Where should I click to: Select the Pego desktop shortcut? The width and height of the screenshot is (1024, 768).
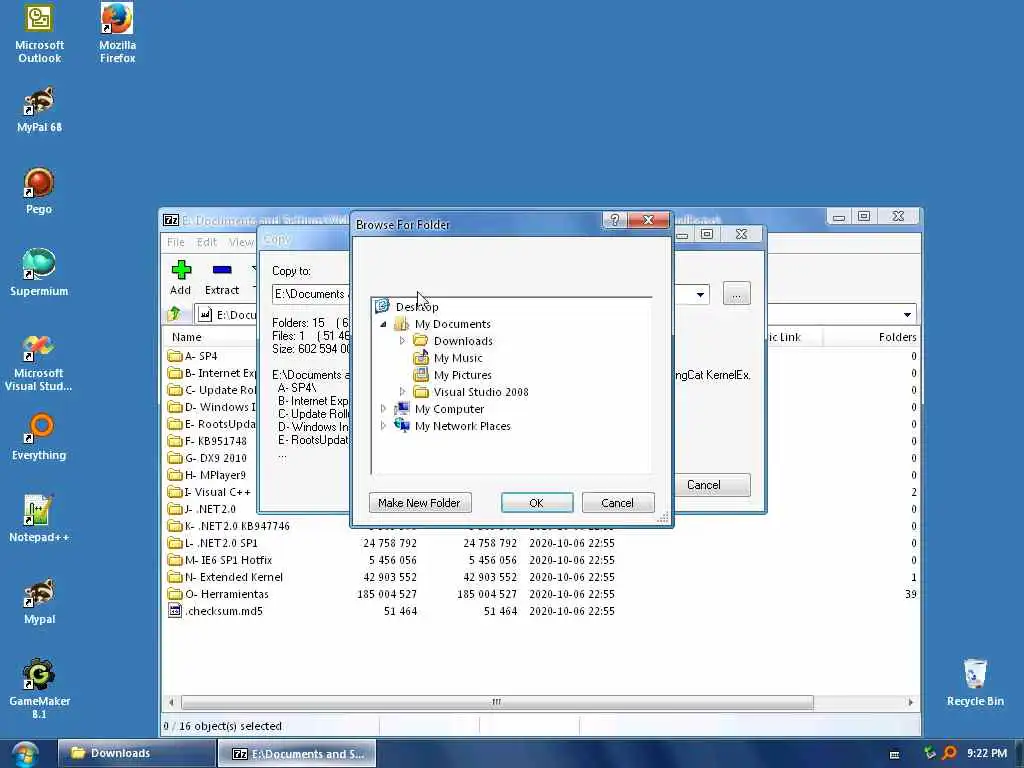click(39, 191)
